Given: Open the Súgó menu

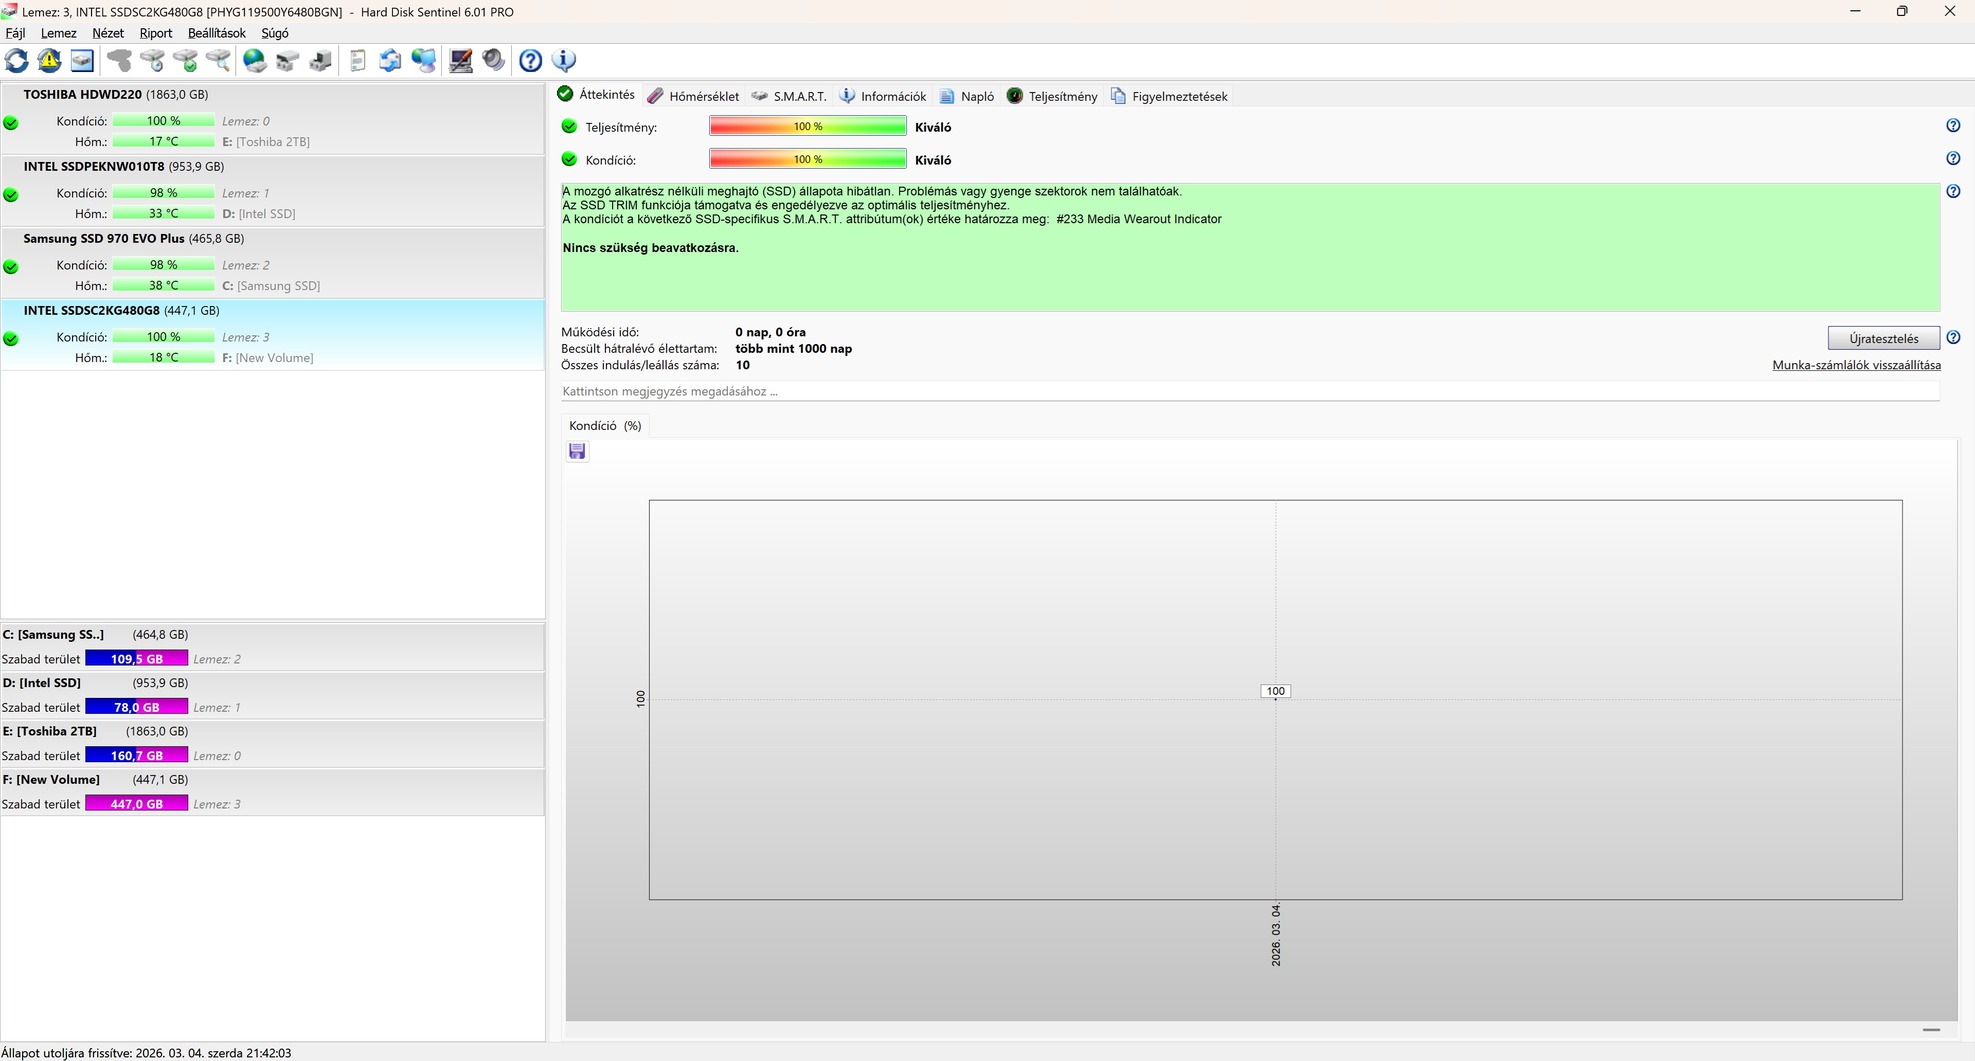Looking at the screenshot, I should 275,33.
